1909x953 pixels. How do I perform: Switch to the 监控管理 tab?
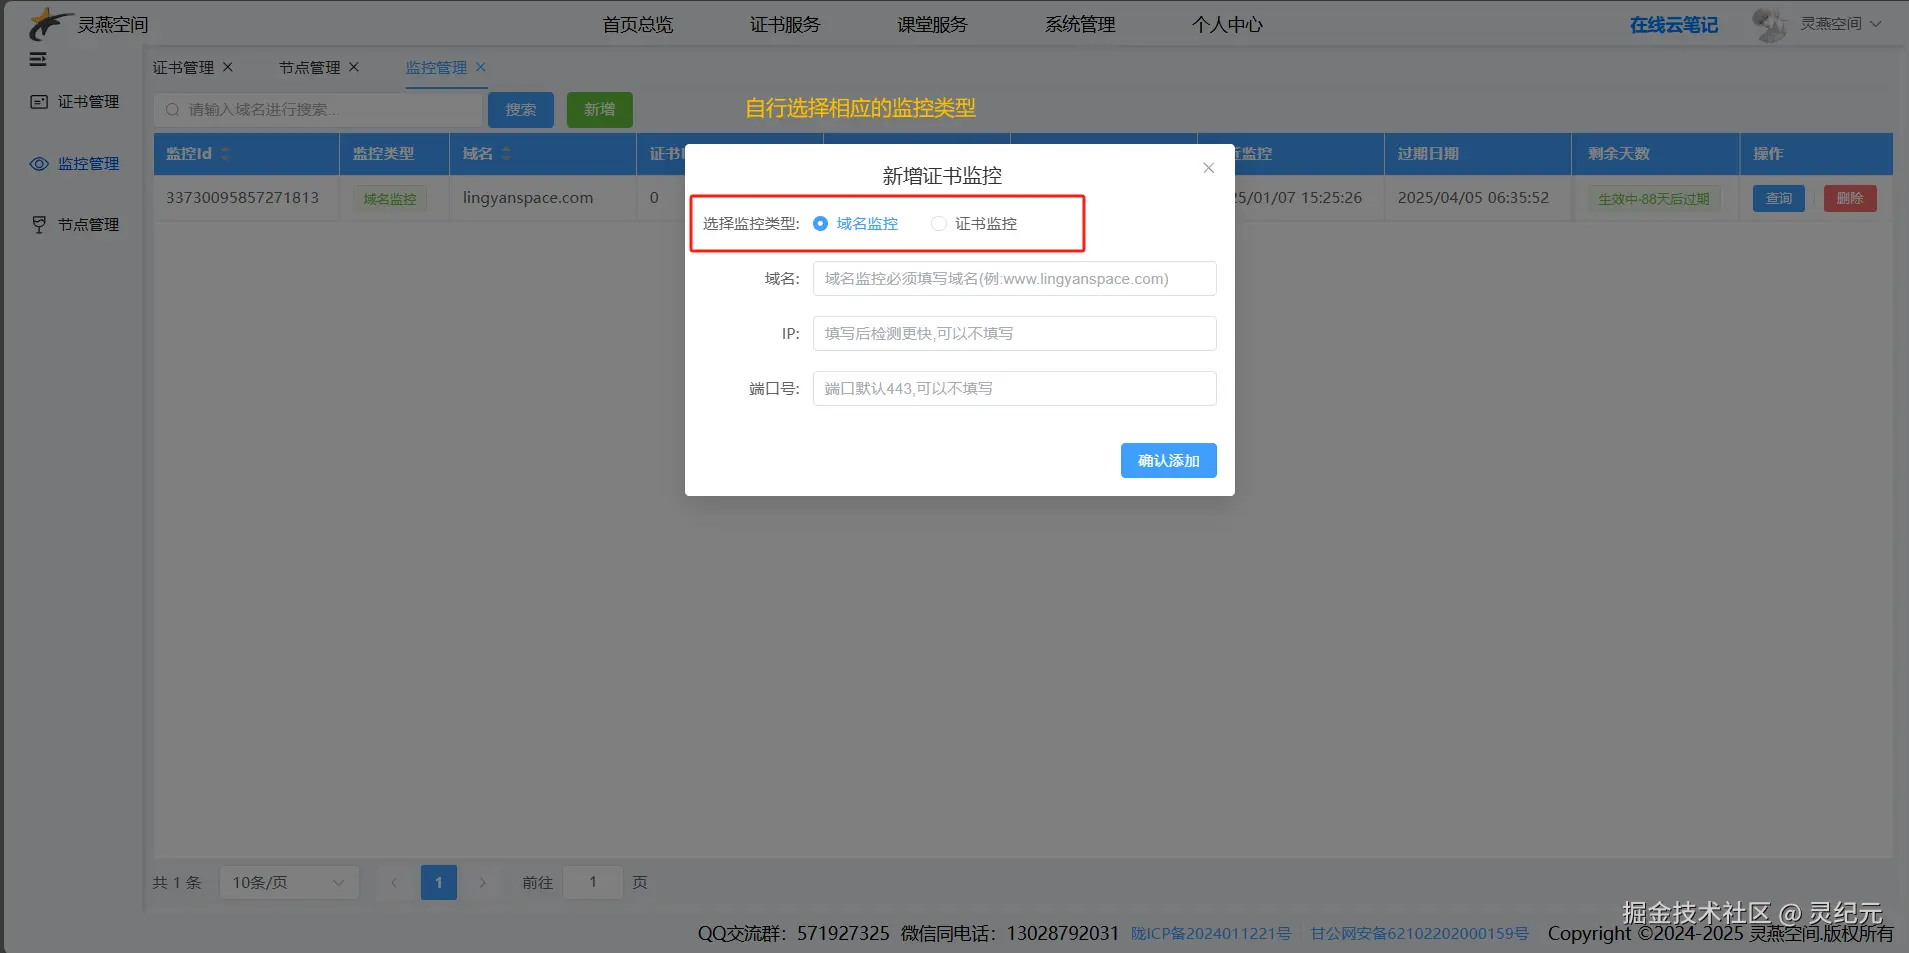[436, 68]
